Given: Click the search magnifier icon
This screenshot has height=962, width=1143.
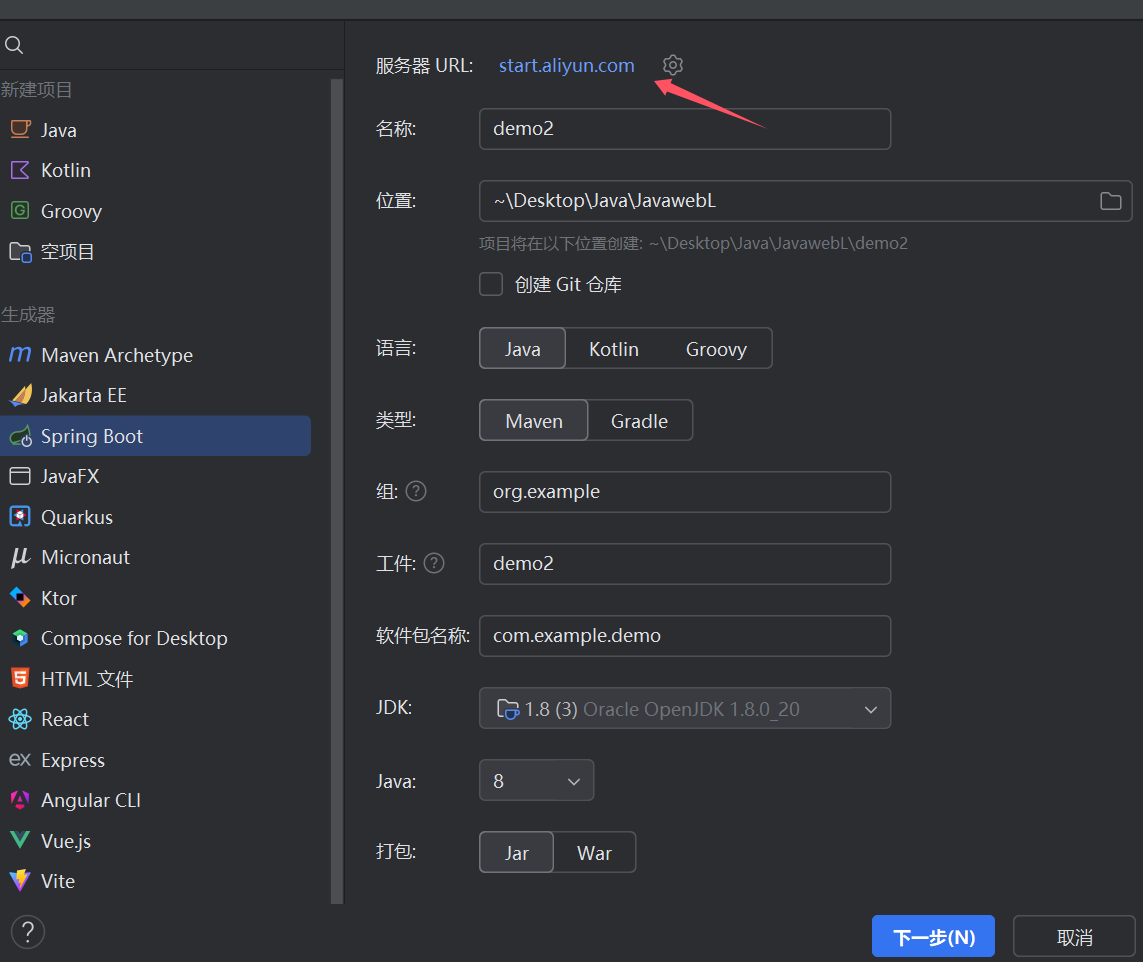Looking at the screenshot, I should 14,45.
